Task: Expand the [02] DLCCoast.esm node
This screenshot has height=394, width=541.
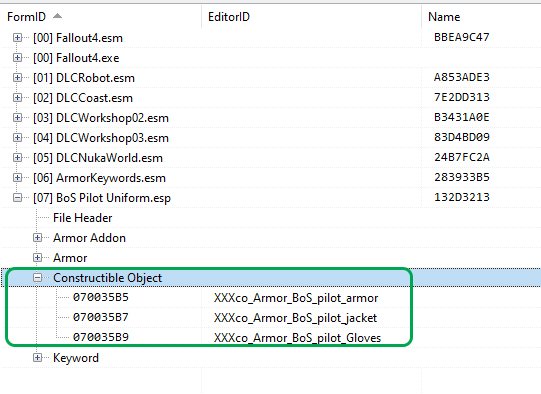Action: (17, 98)
